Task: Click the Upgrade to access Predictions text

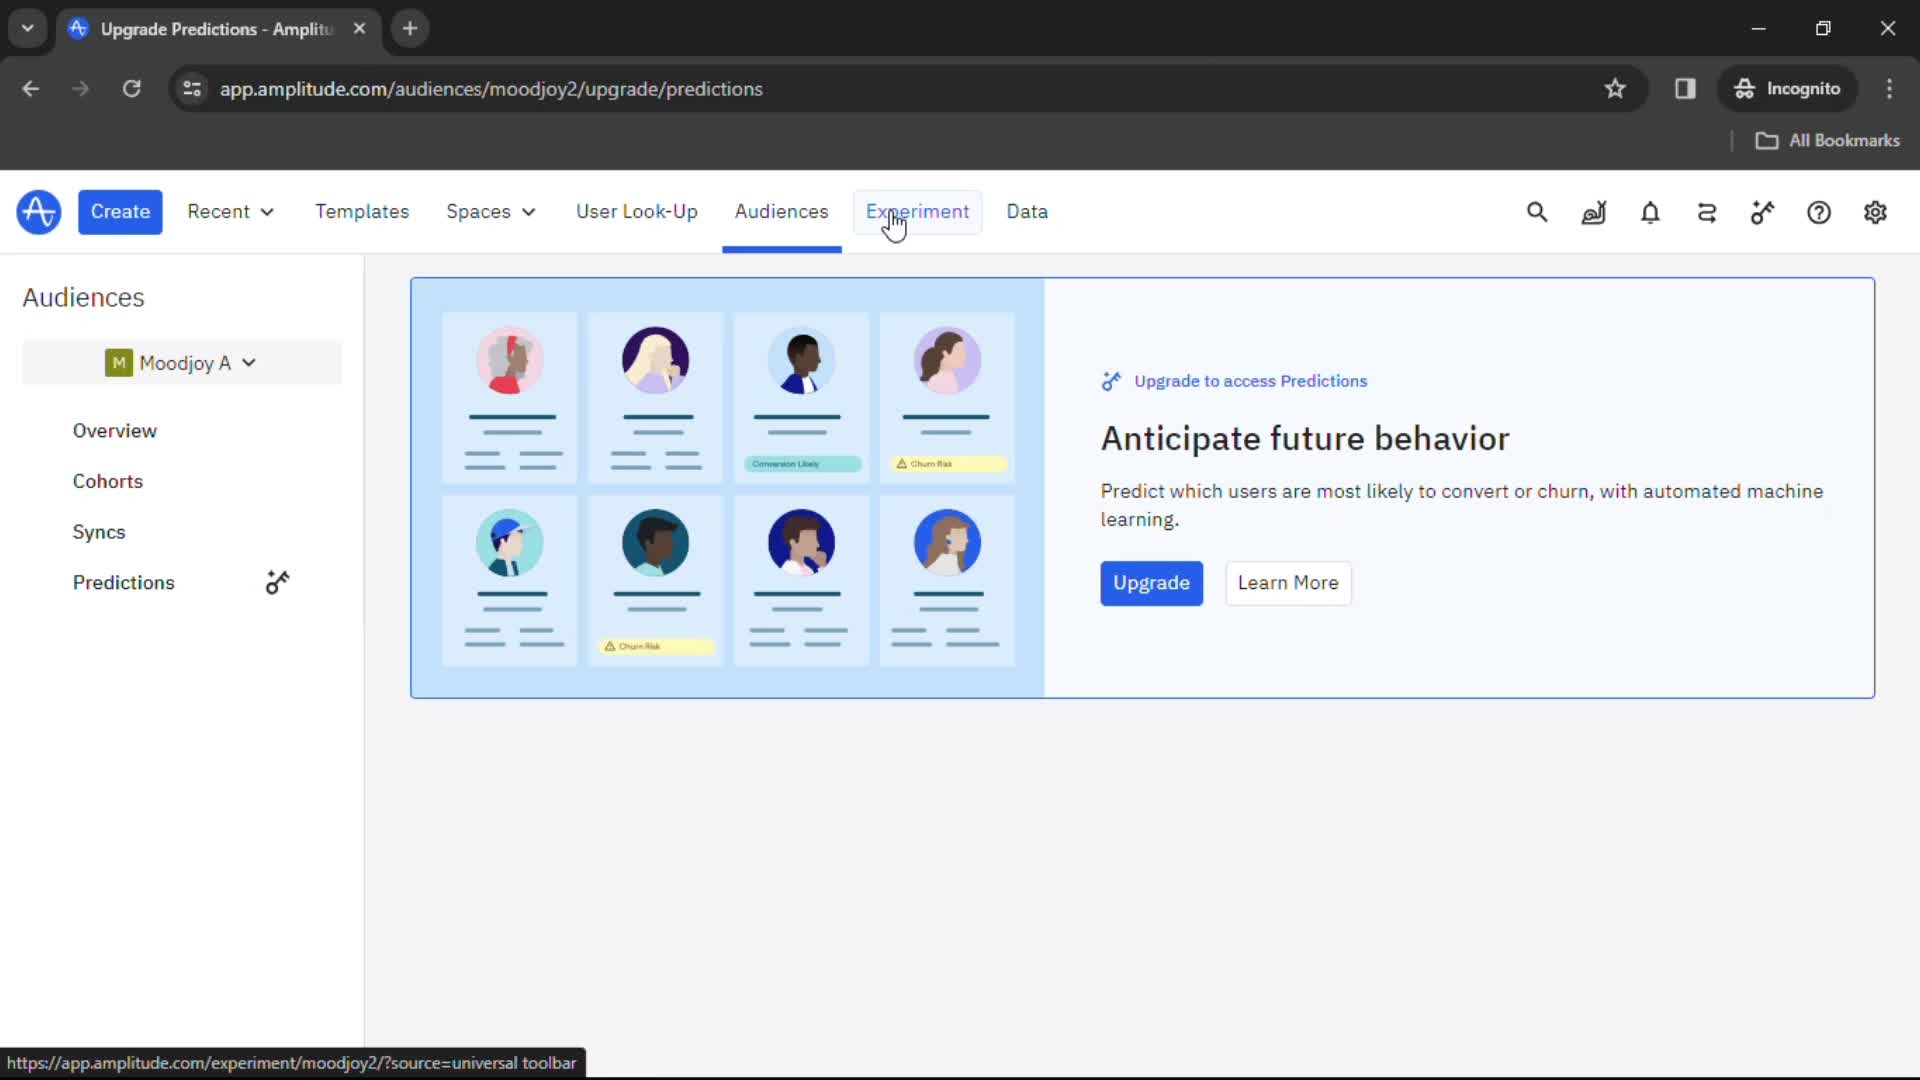Action: pyautogui.click(x=1250, y=381)
